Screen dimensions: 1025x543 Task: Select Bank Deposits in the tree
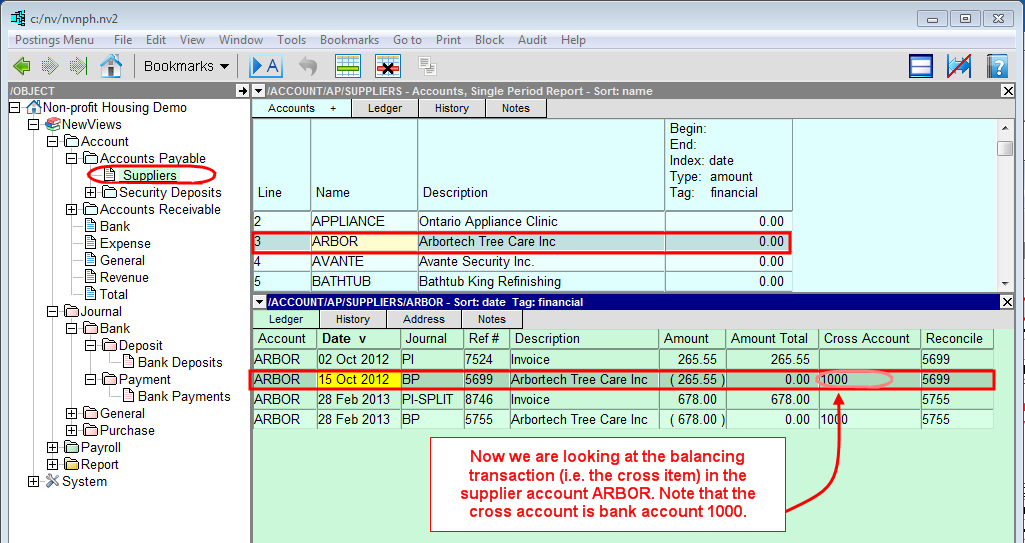point(180,362)
